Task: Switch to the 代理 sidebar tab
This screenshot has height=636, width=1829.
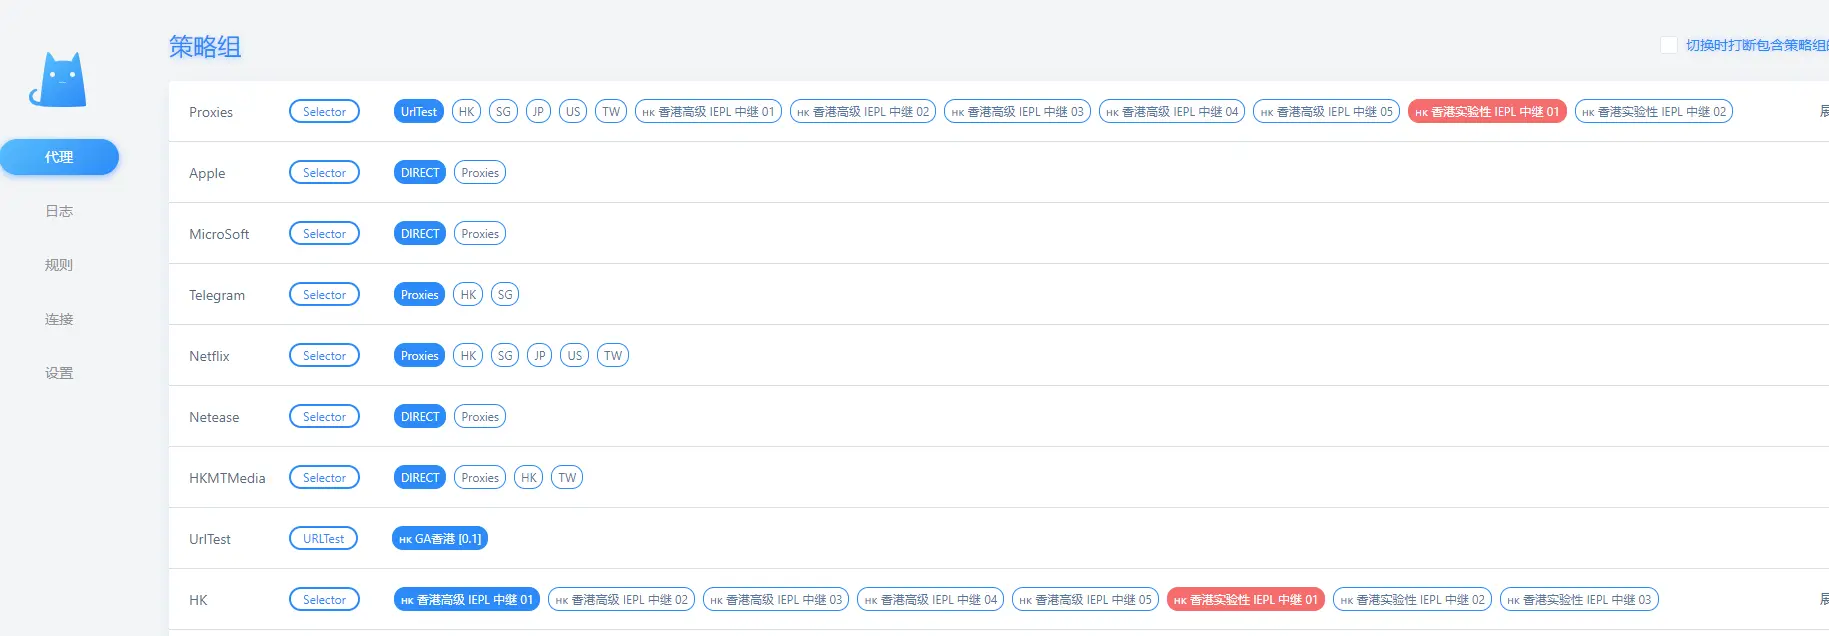Action: pos(59,157)
